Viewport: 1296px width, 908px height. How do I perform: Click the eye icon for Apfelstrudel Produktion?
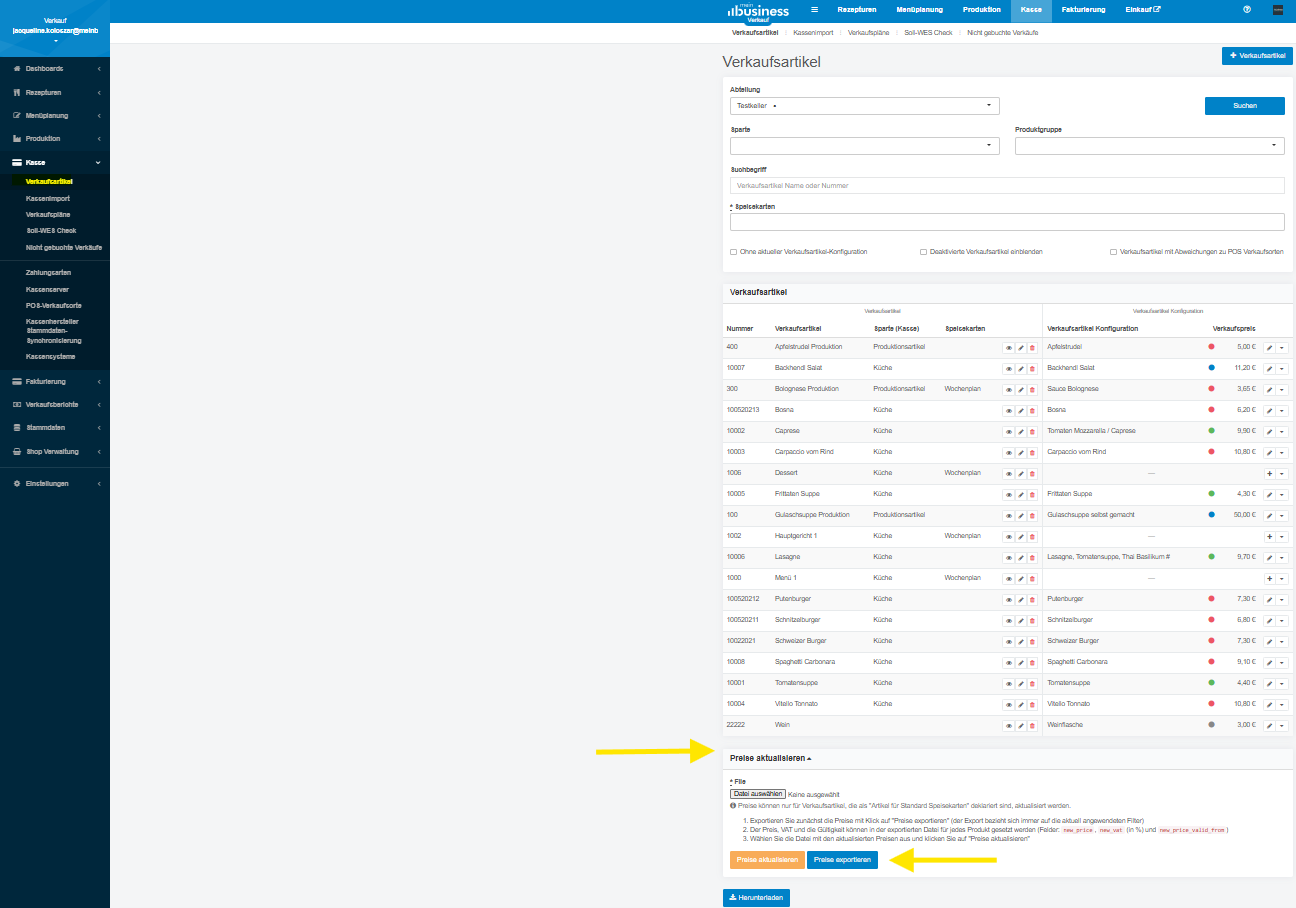tap(1008, 348)
